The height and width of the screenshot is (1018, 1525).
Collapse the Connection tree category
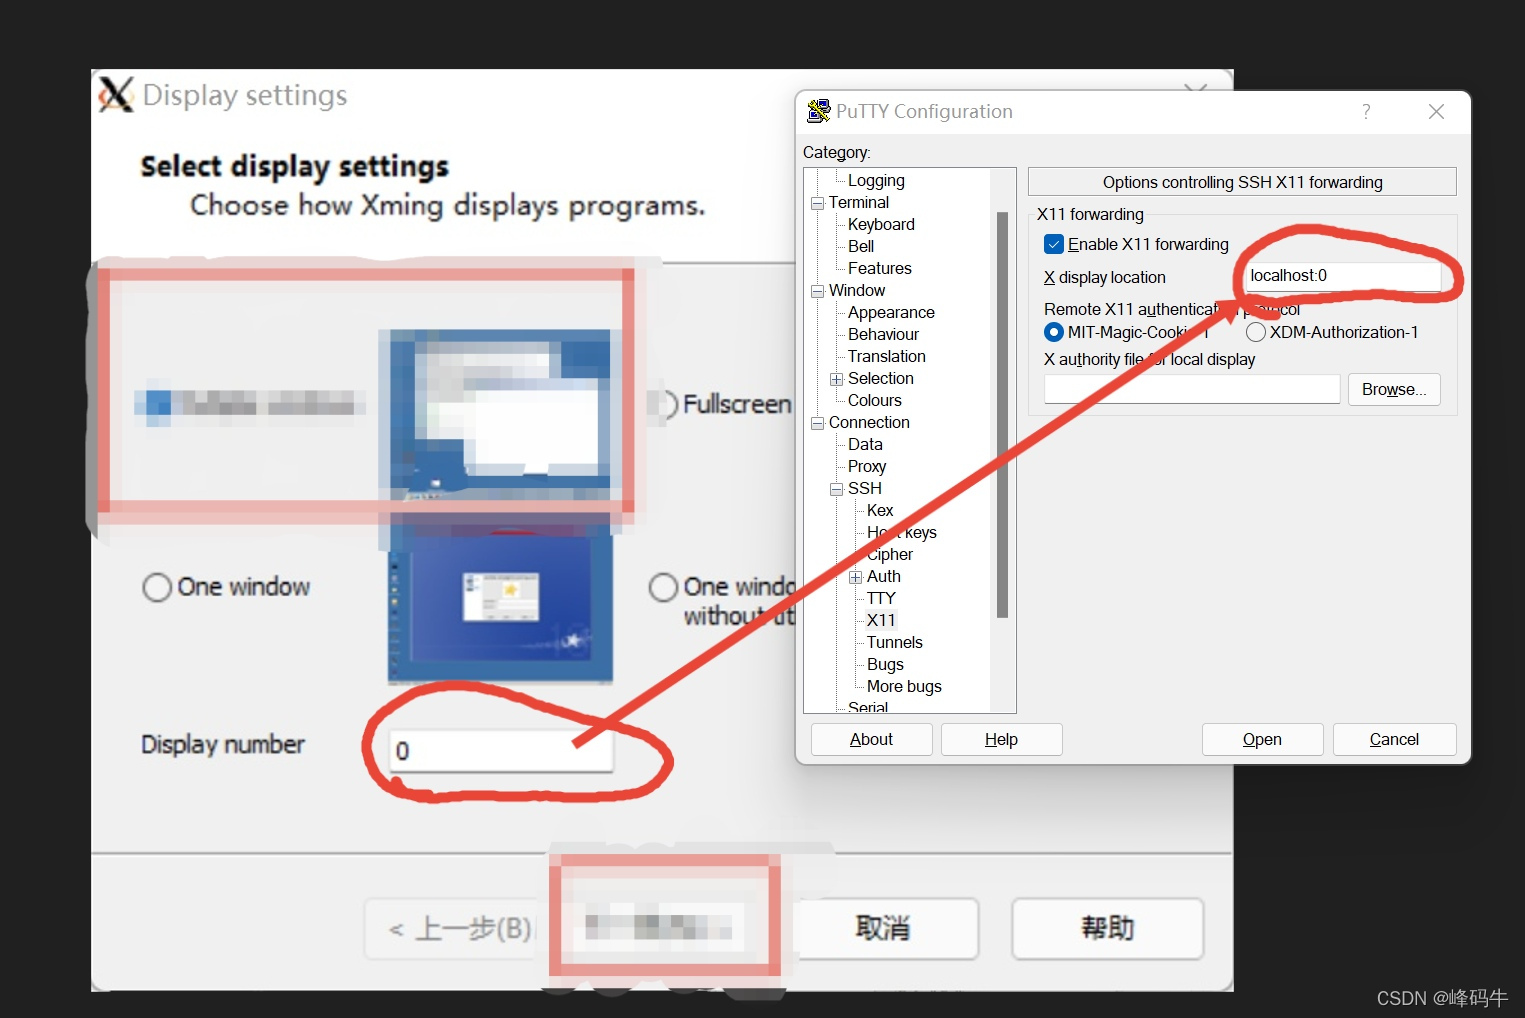click(x=817, y=423)
